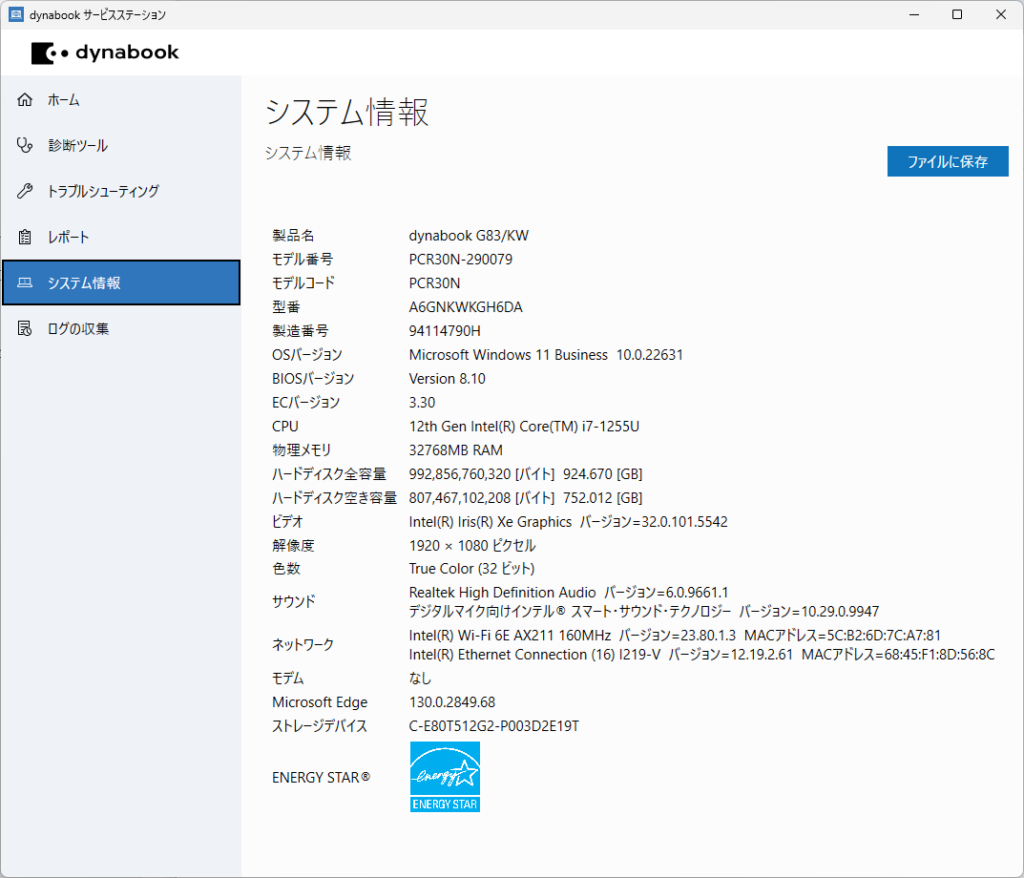
Task: Click model number PCR30N-290079
Action: (460, 259)
